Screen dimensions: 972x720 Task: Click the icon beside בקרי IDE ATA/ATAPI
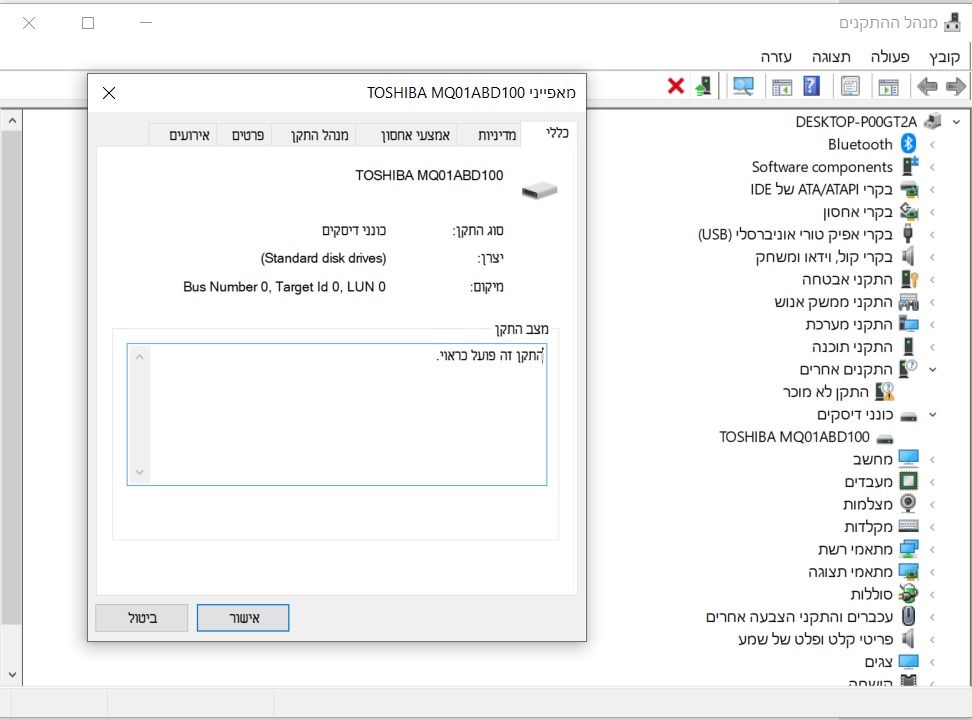click(x=909, y=189)
